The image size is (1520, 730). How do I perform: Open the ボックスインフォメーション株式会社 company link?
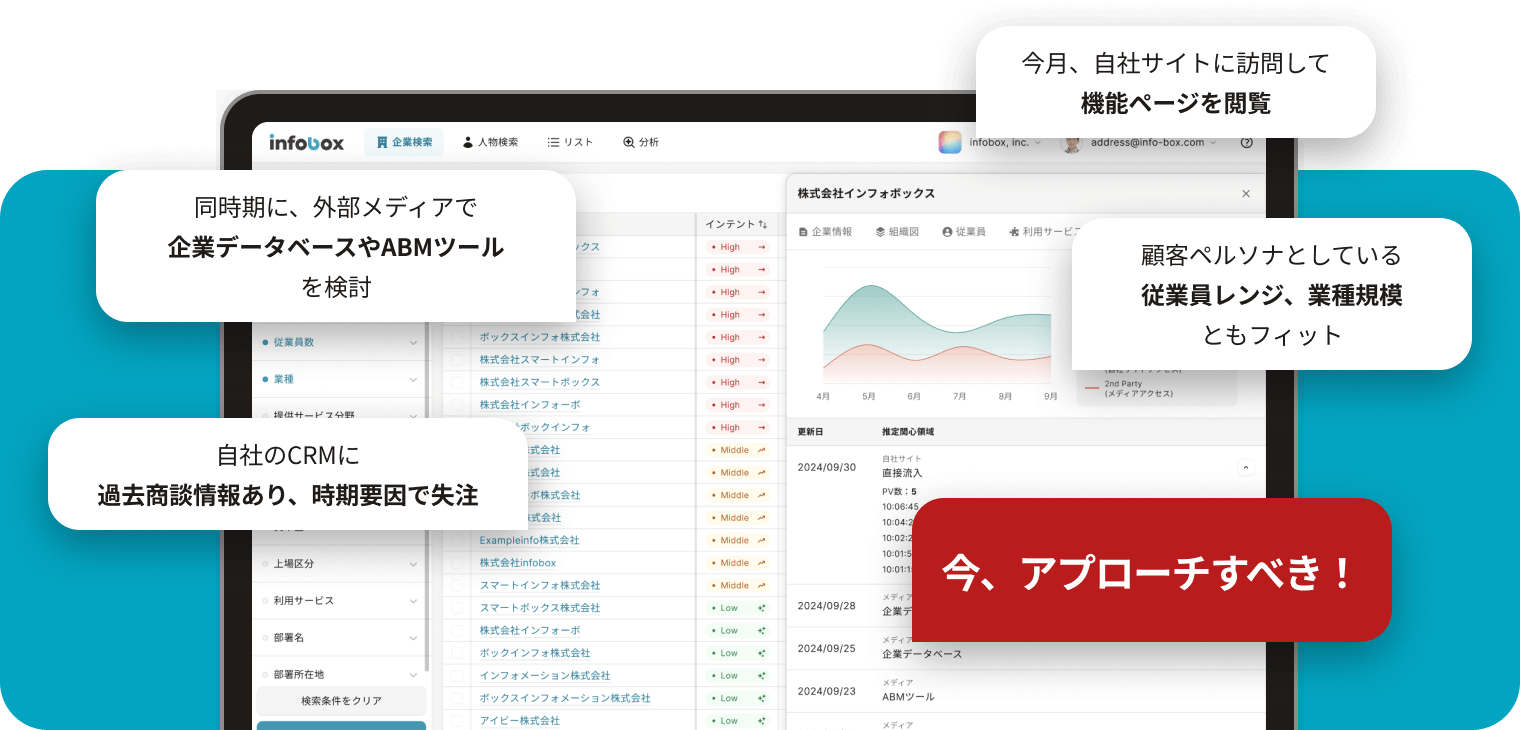coord(564,698)
